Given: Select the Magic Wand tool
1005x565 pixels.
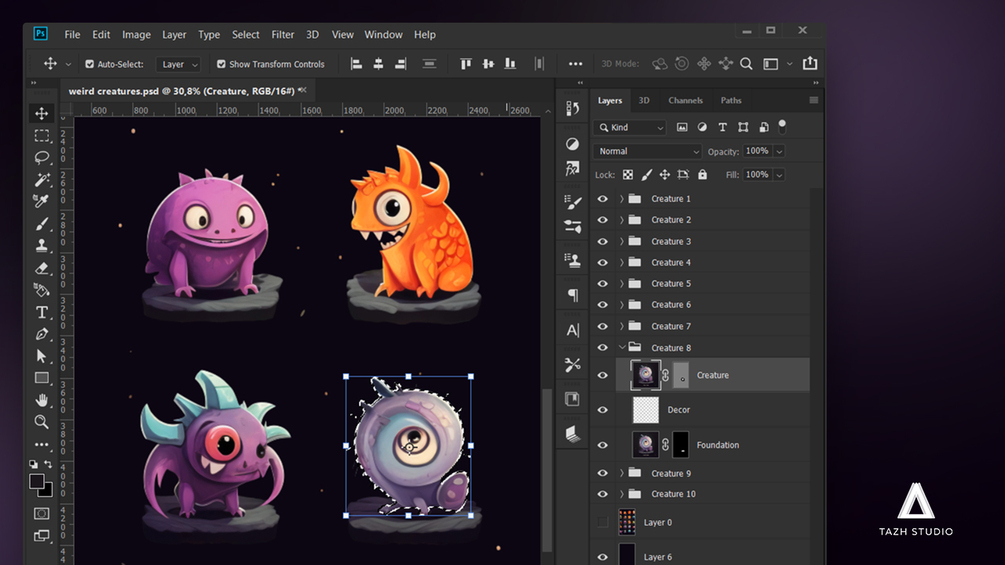Looking at the screenshot, I should [42, 180].
